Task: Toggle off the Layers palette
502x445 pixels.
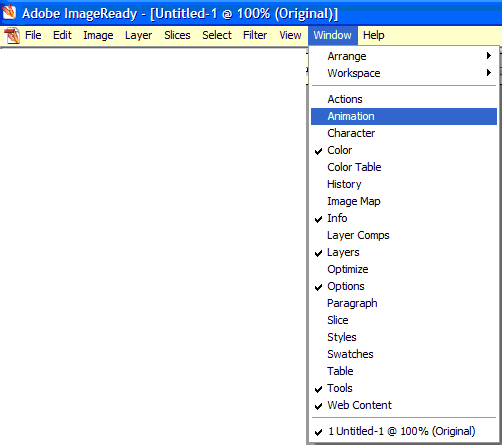Action: (x=404, y=252)
